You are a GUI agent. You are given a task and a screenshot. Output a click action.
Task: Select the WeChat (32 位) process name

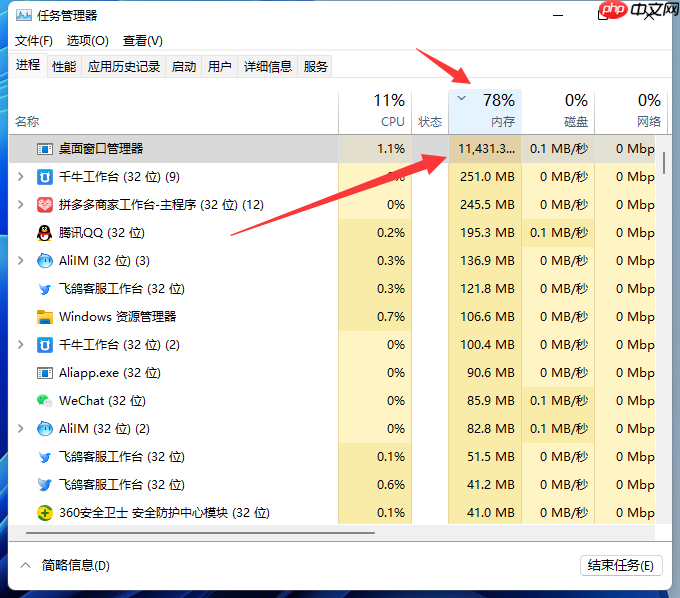(x=102, y=401)
